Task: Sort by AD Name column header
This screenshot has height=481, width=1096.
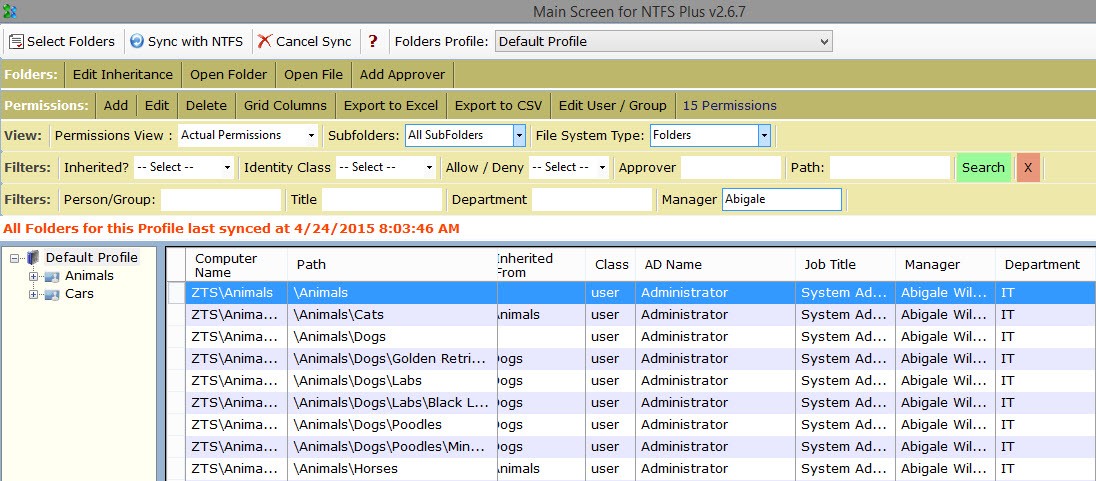Action: pyautogui.click(x=715, y=265)
